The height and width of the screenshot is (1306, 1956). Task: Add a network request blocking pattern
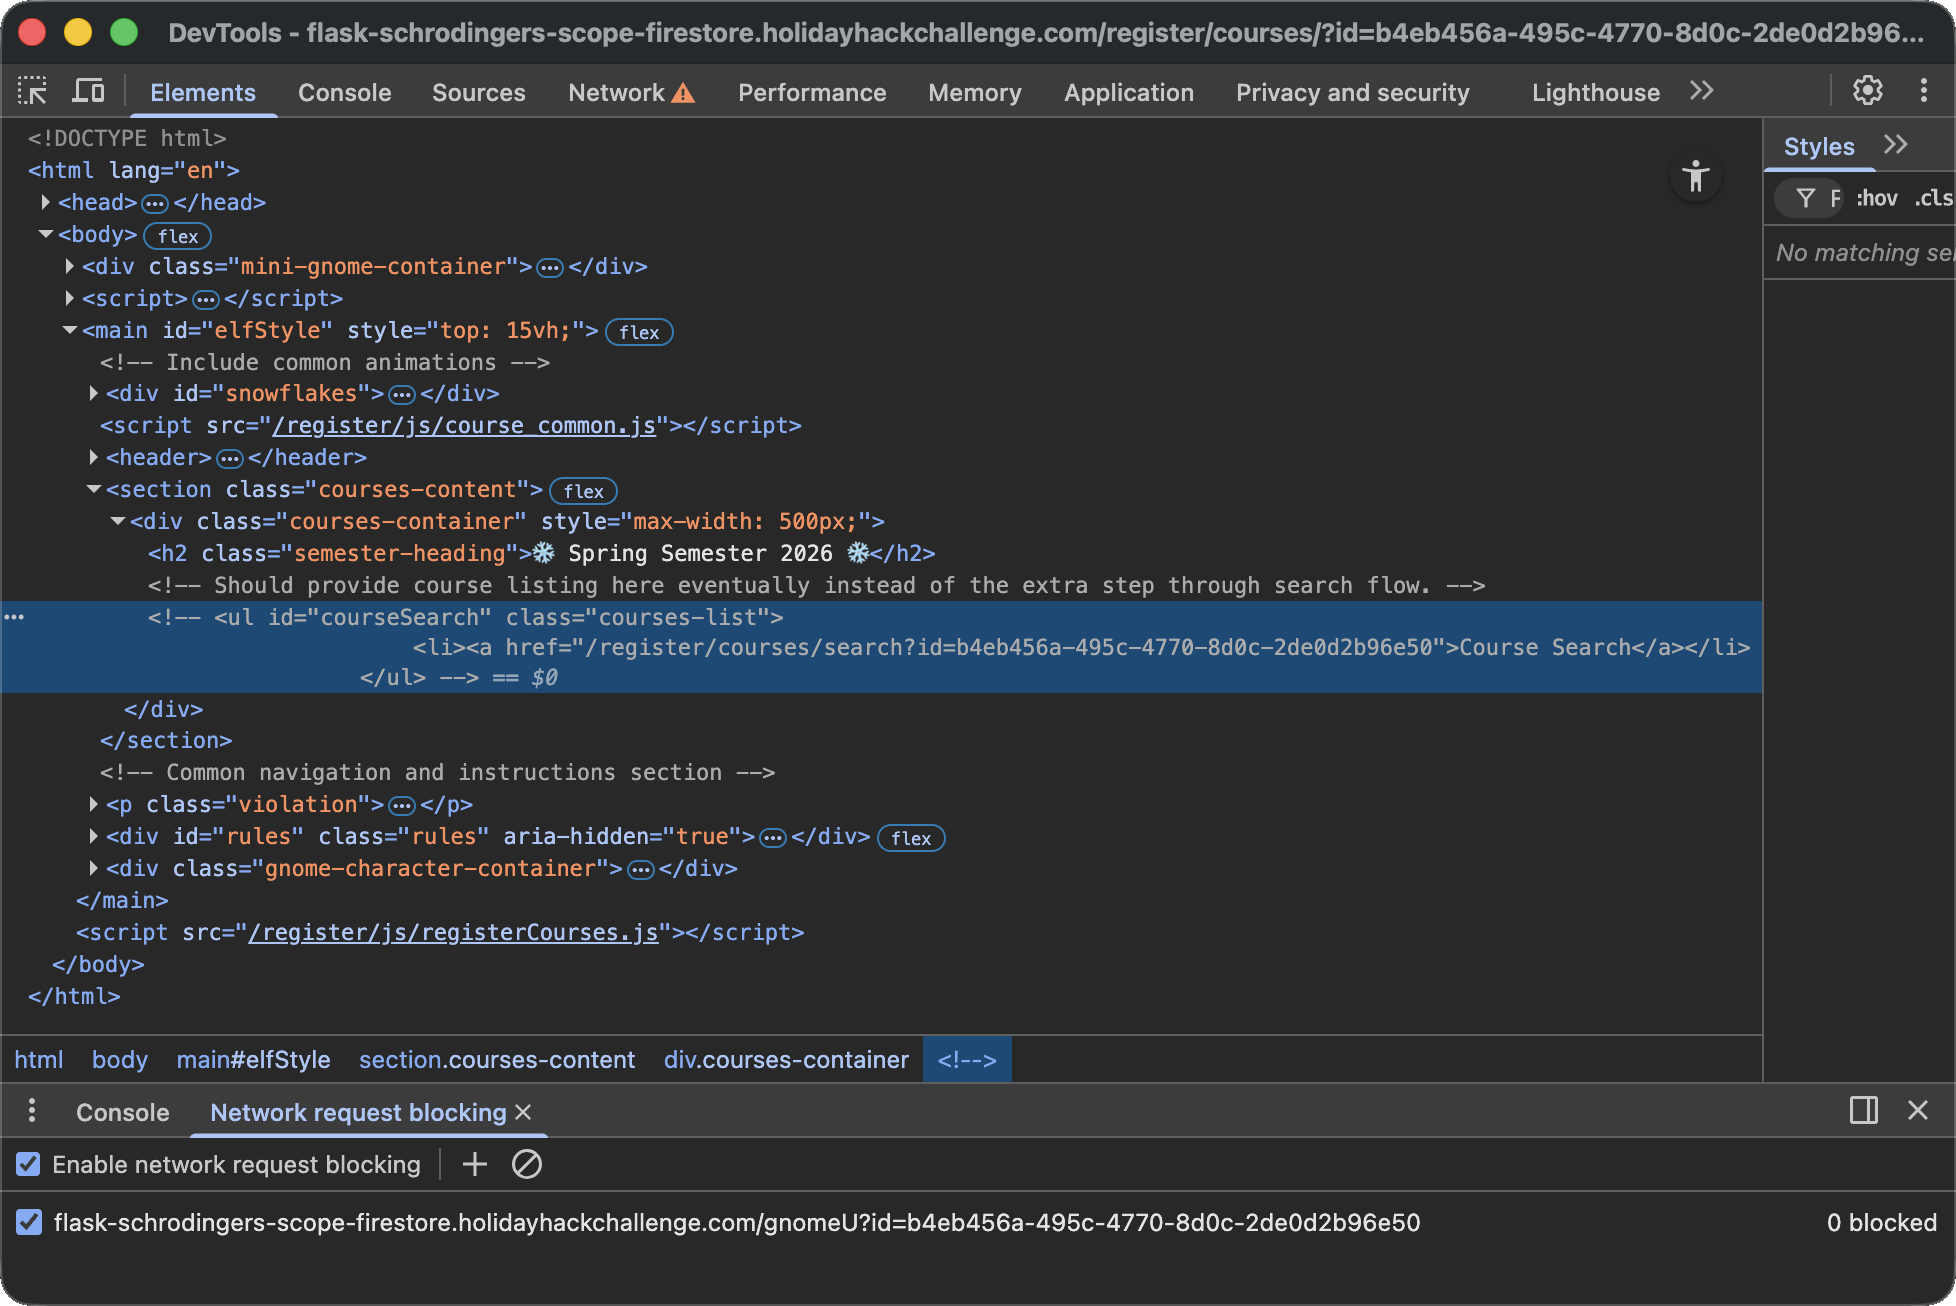475,1164
